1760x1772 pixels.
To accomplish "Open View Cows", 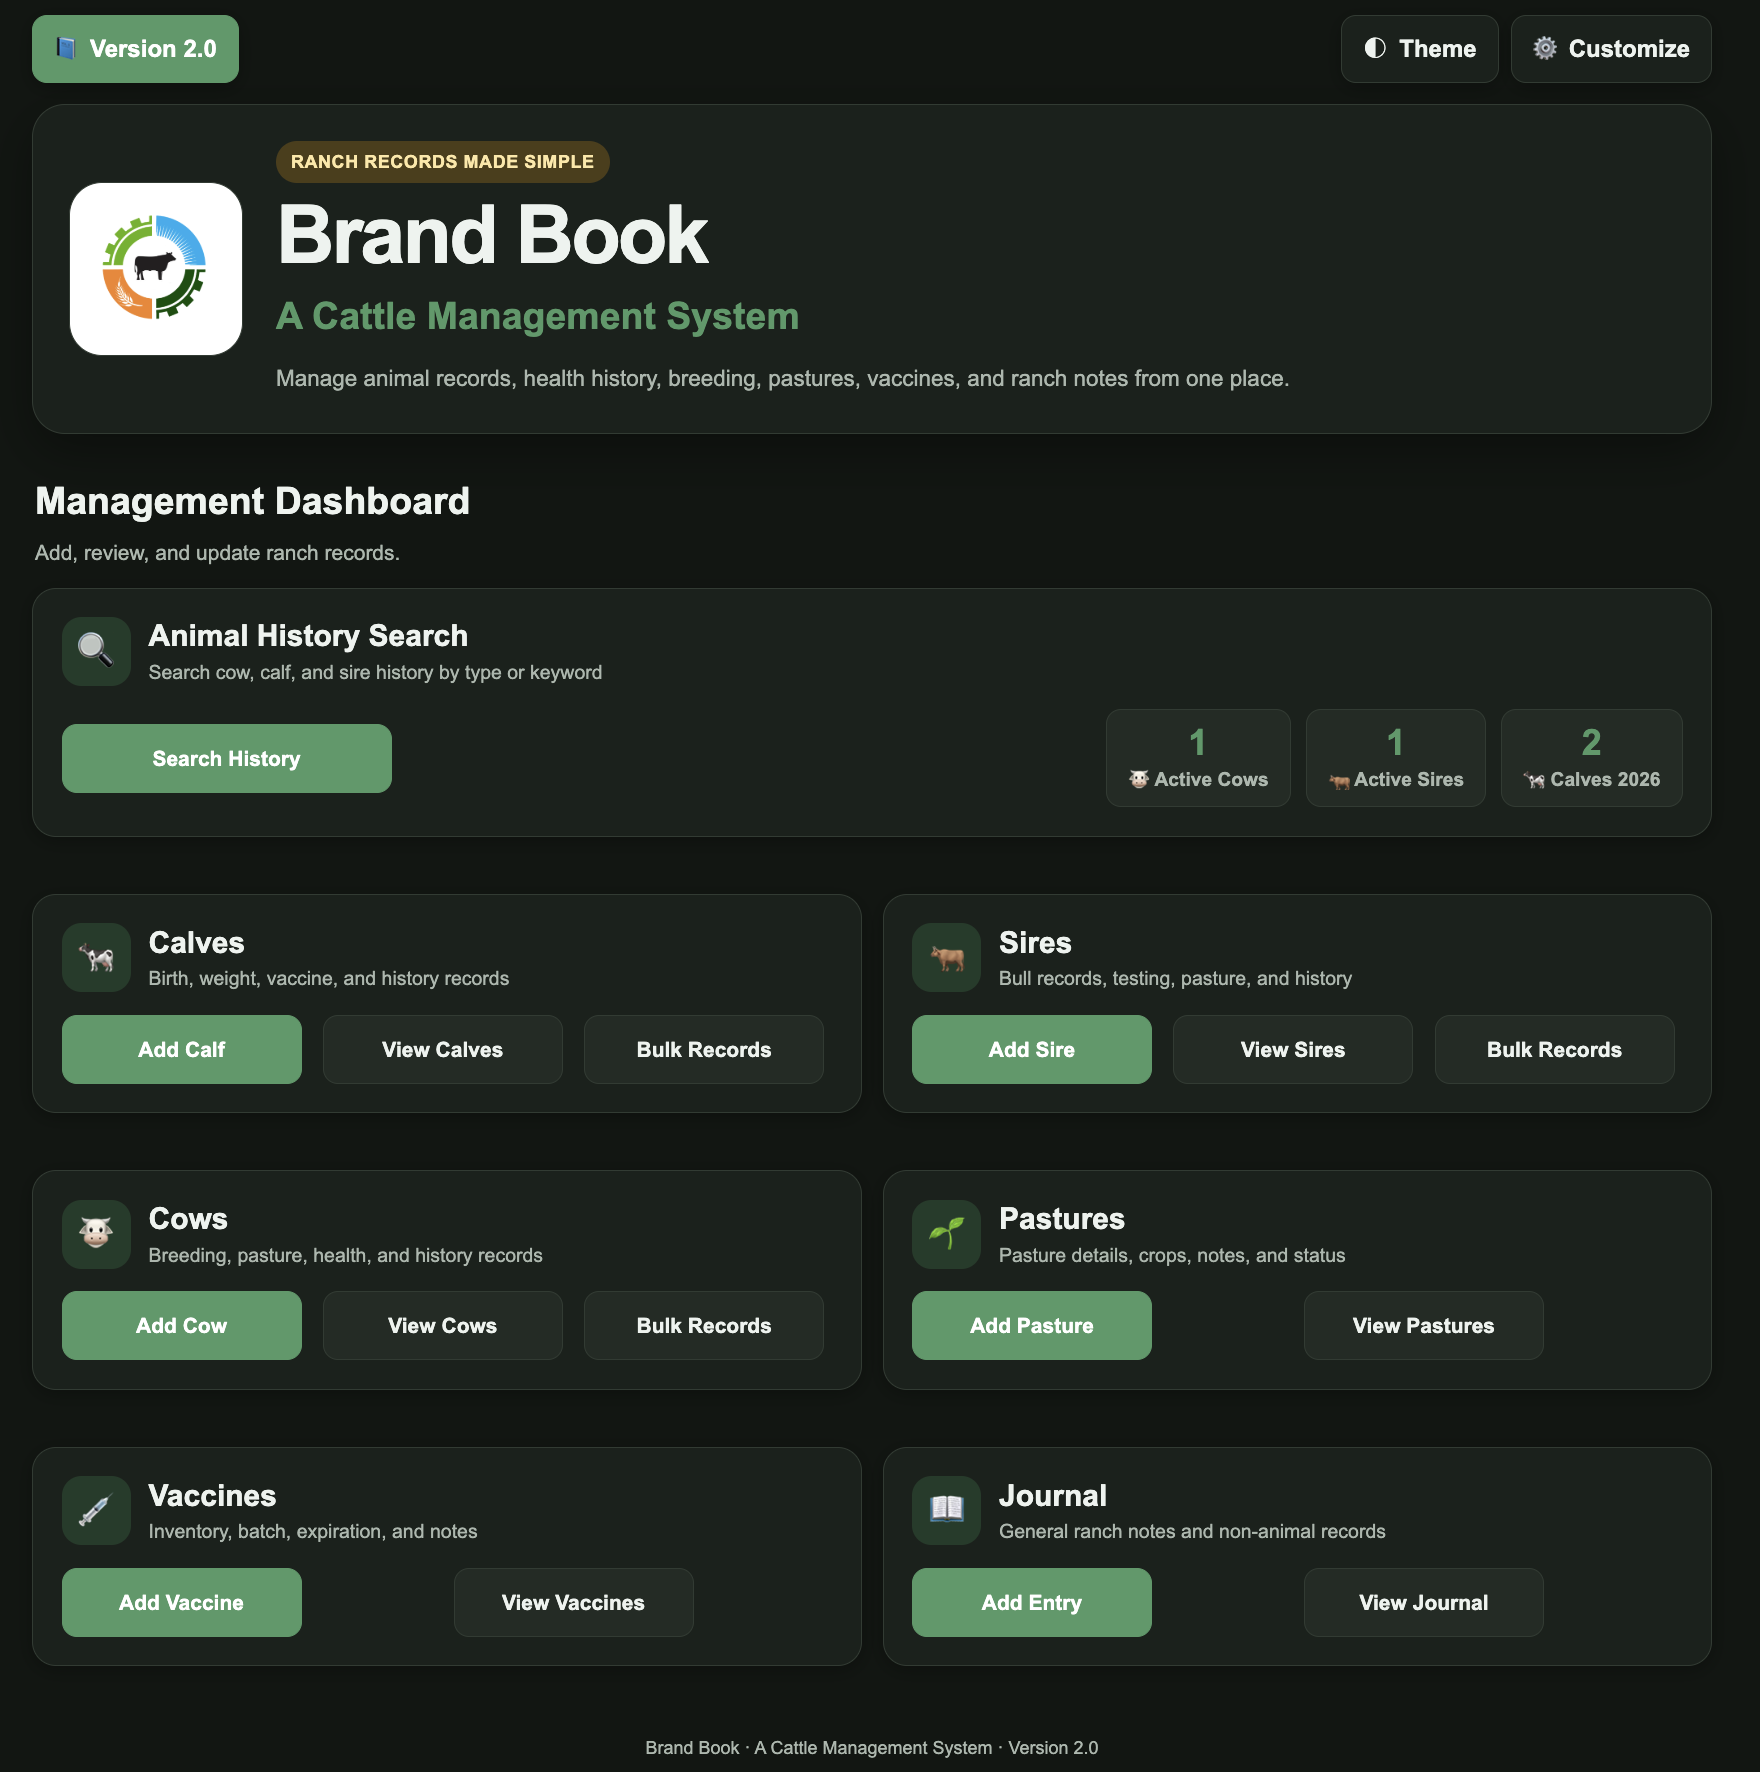I will tap(443, 1326).
